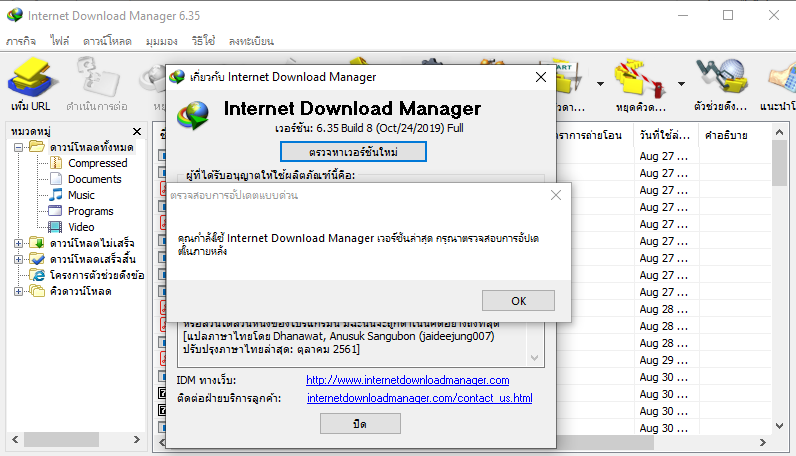Expand the ดาวน์โหลดไม่เสร็จ tree node
The height and width of the screenshot is (456, 796).
pyautogui.click(x=18, y=243)
